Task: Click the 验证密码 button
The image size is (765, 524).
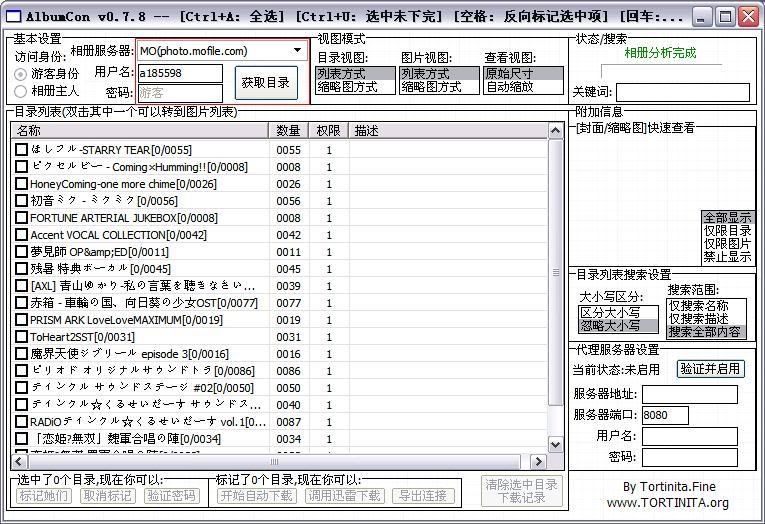Action: tap(172, 496)
